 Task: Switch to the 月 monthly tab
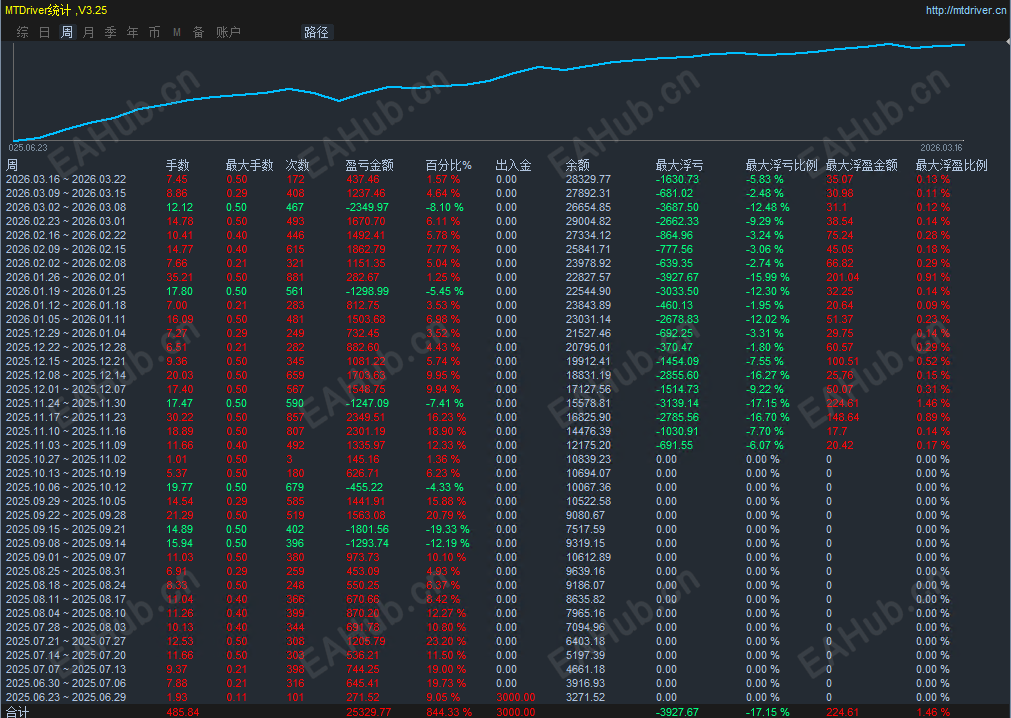click(88, 32)
